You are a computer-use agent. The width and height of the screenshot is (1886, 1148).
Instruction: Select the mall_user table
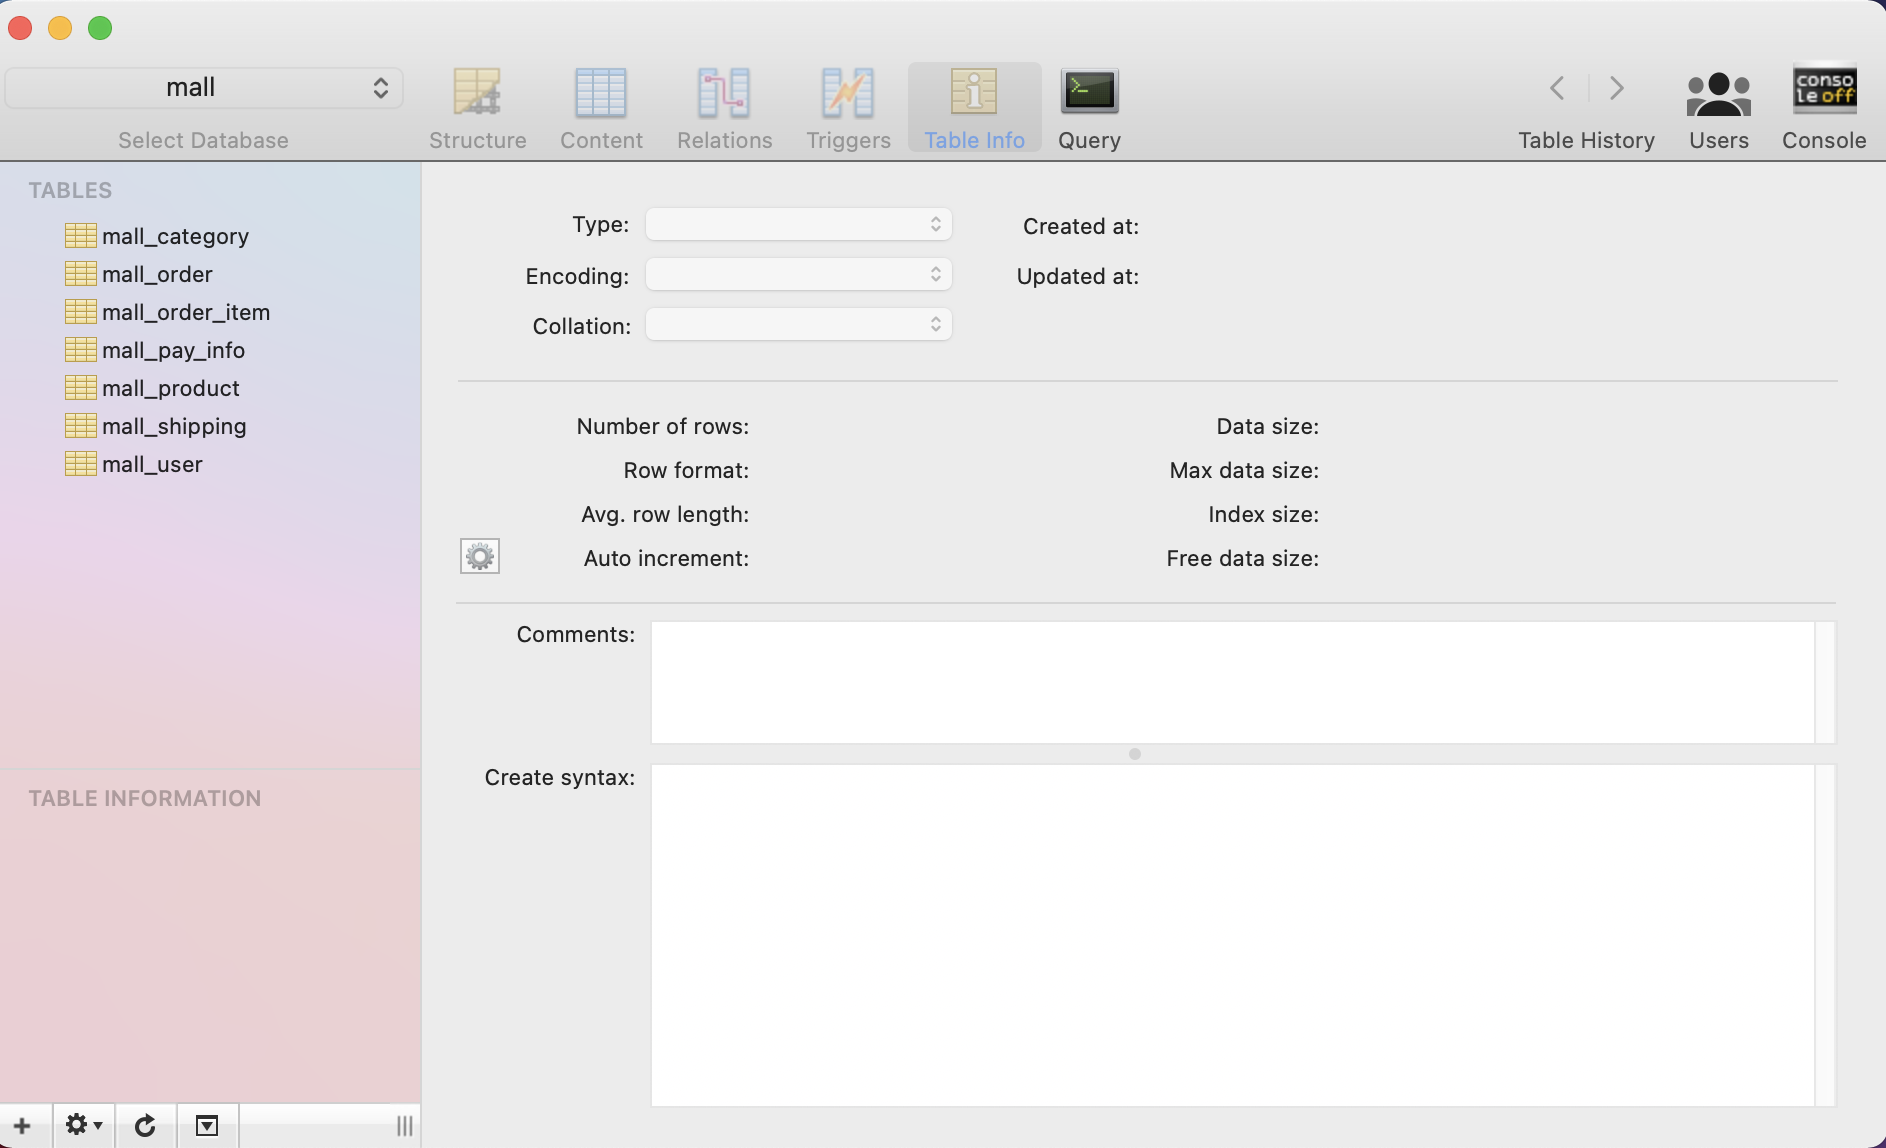[x=152, y=464]
